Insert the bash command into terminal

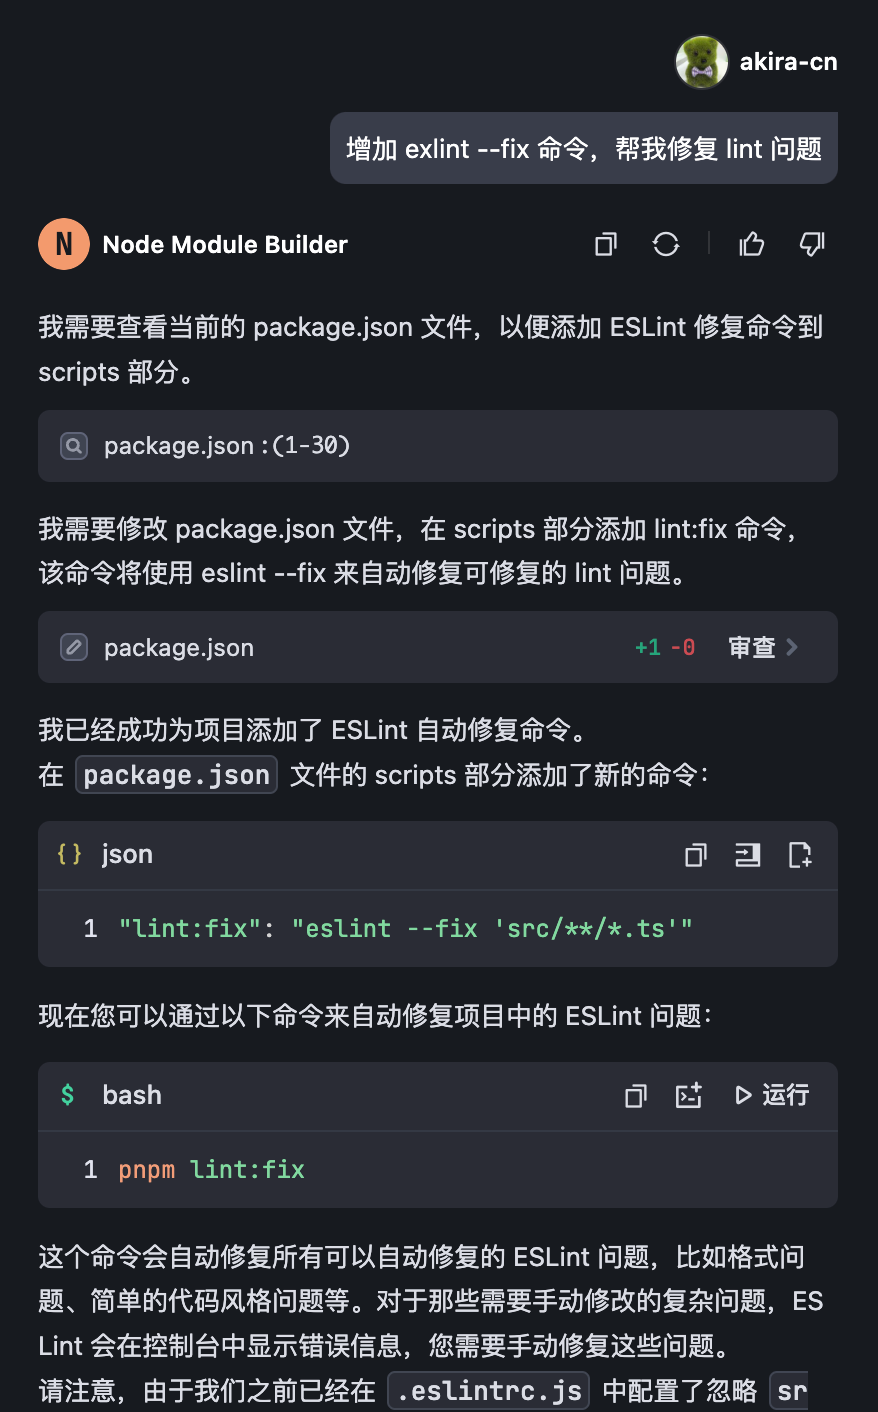pos(689,1096)
